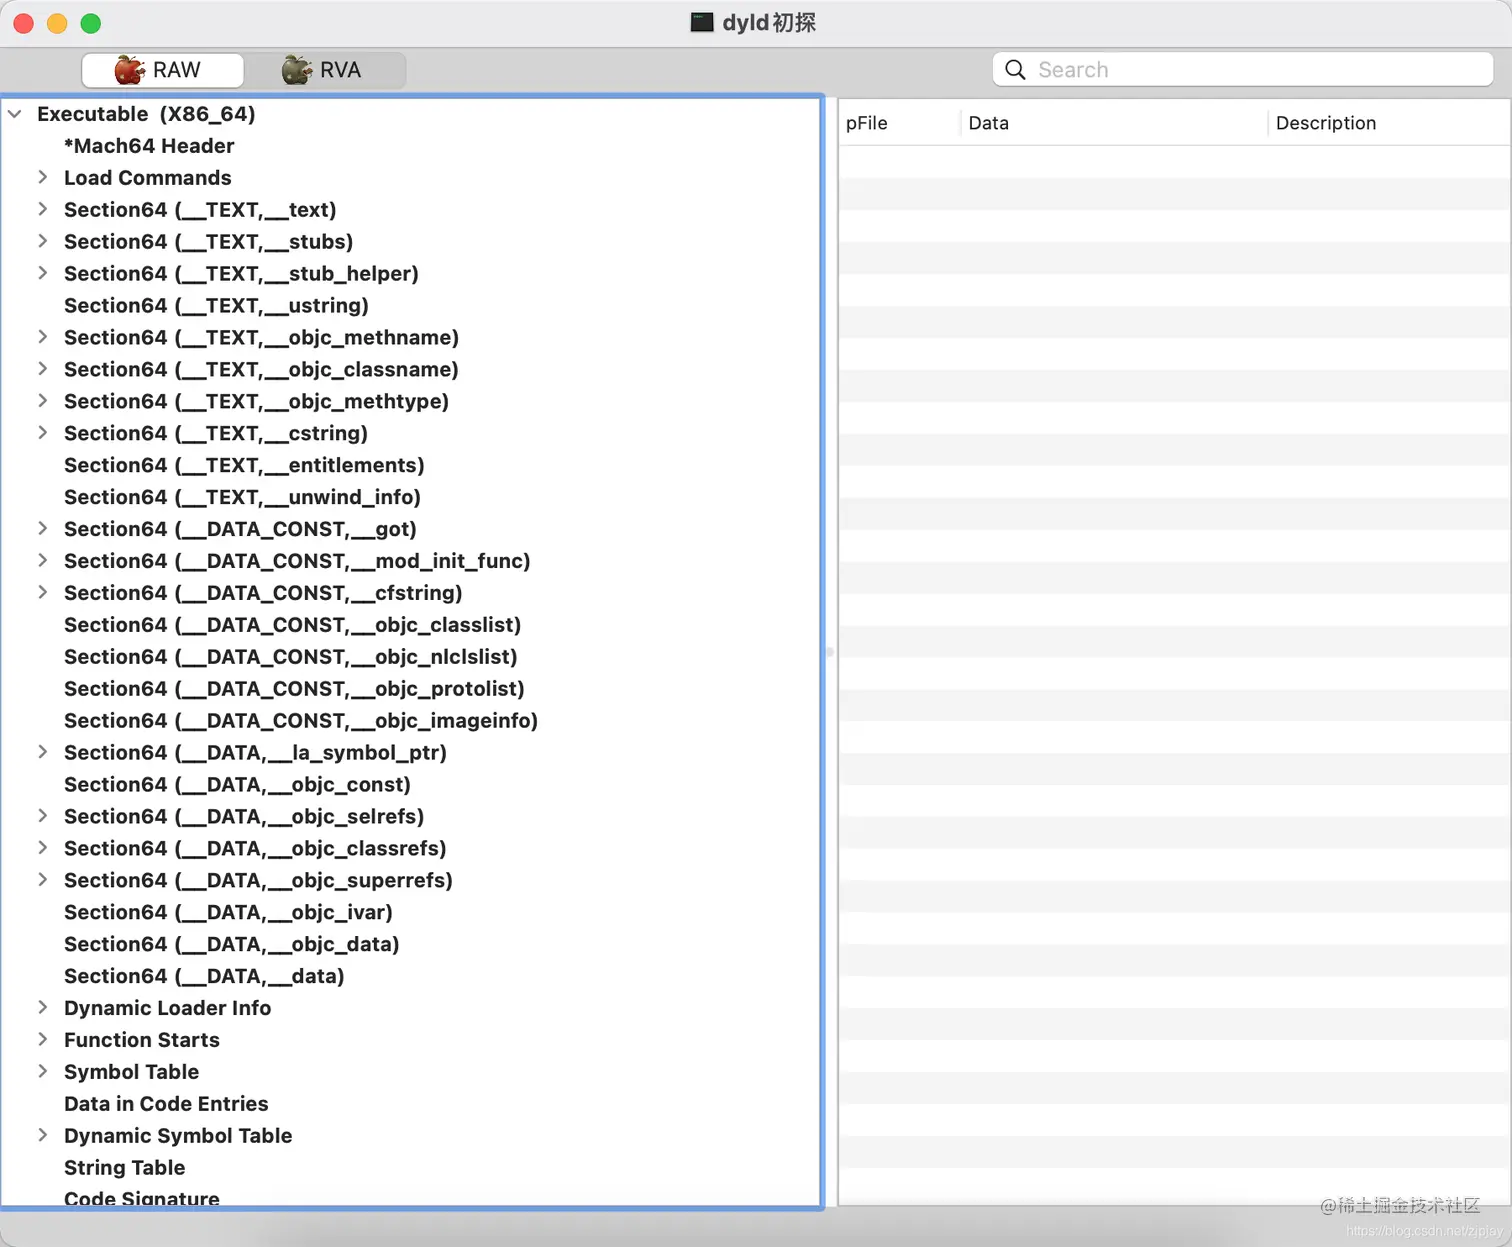The width and height of the screenshot is (1512, 1247).
Task: Expand the Function Starts node
Action: [42, 1039]
